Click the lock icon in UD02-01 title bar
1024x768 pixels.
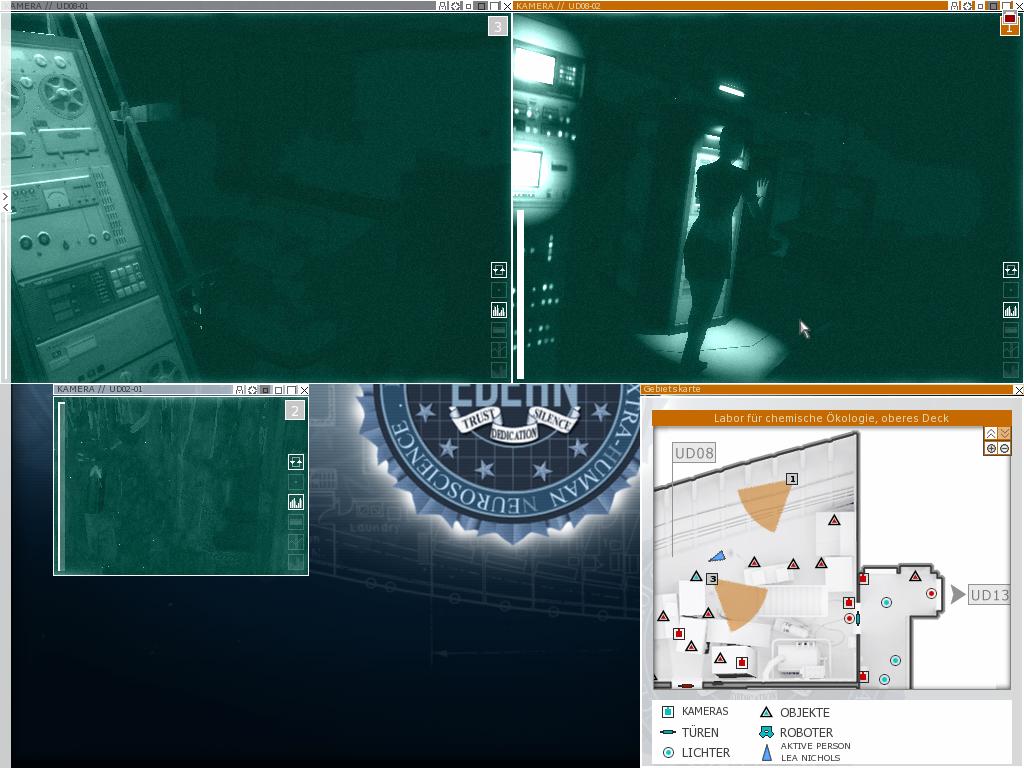click(240, 390)
